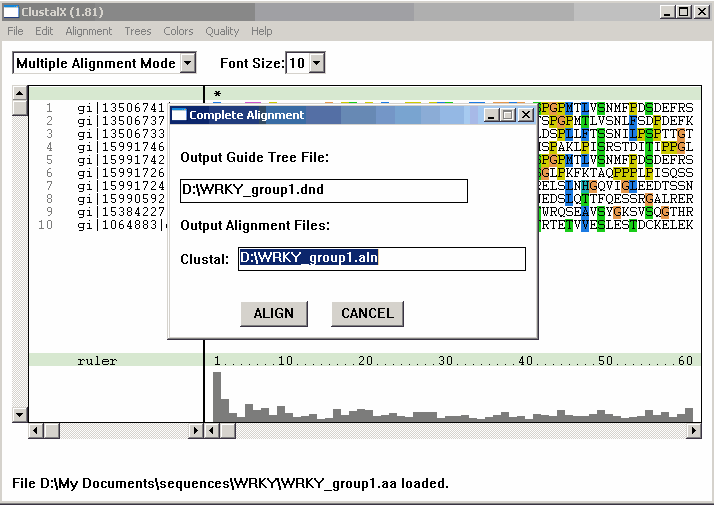This screenshot has width=714, height=505.
Task: Minimize the Complete Alignment dialog
Action: 490,115
